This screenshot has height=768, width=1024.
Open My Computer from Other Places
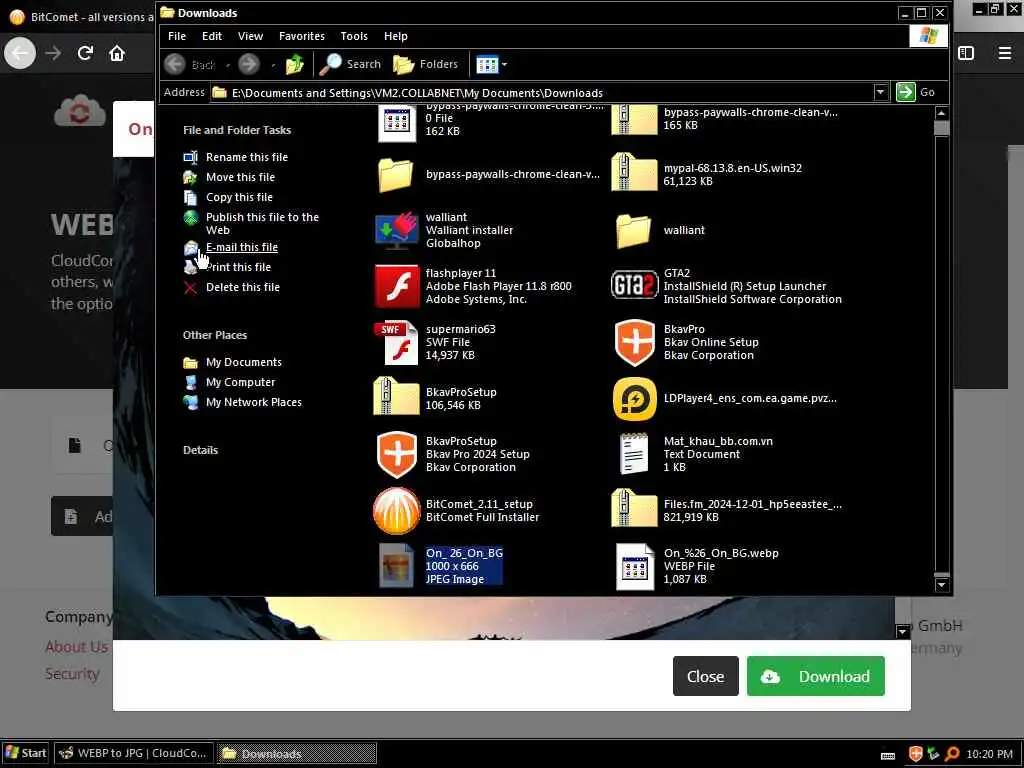[240, 382]
